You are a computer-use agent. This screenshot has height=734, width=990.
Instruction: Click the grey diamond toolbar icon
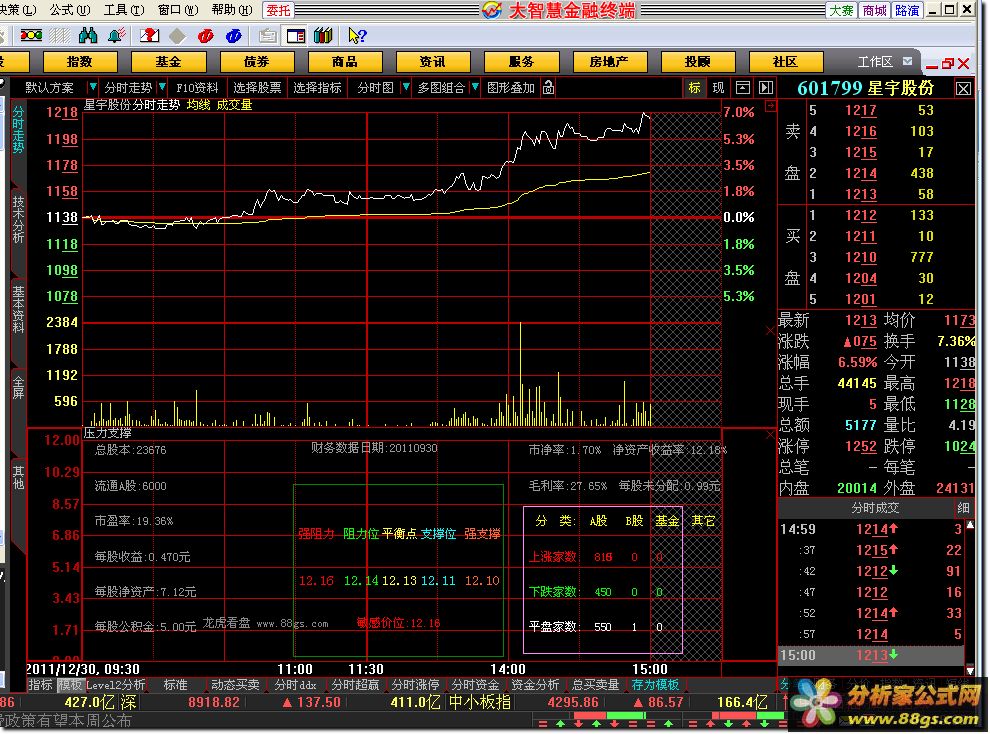[177, 36]
